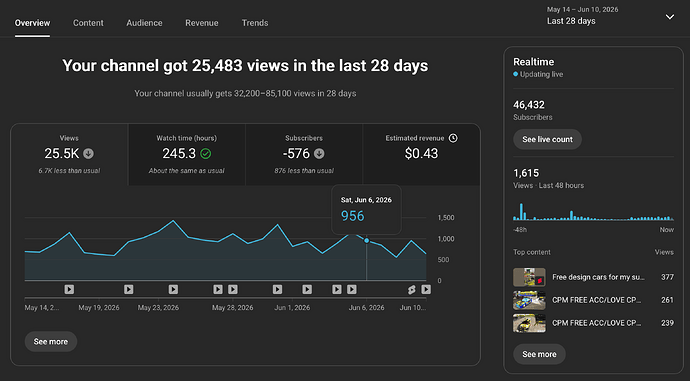The width and height of the screenshot is (690, 381).
Task: Open thumbnail of CPM FREE ACC video with 261 views
Action: coord(529,300)
